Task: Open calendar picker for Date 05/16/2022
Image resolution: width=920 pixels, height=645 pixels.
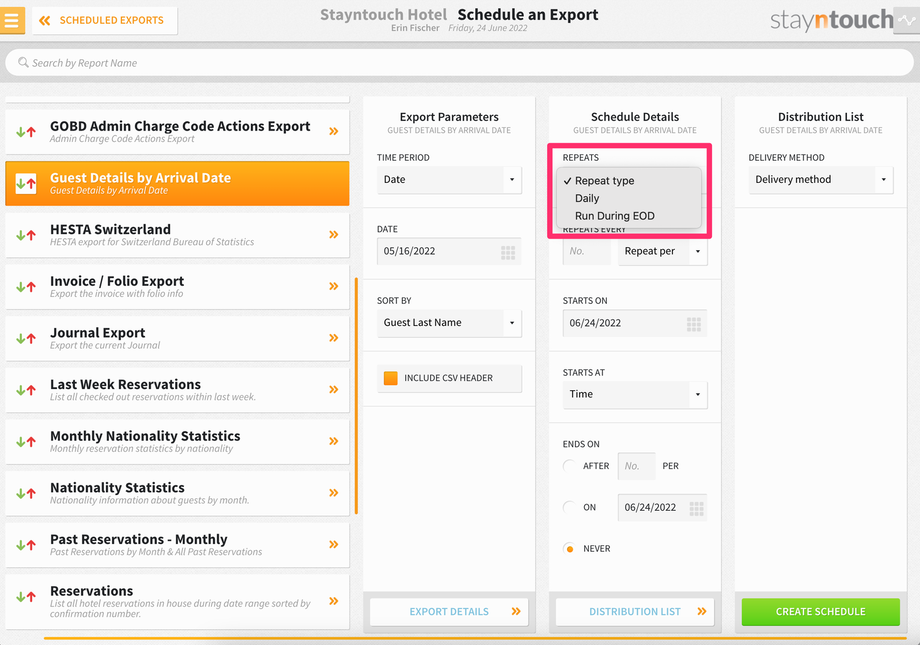Action: pos(508,252)
